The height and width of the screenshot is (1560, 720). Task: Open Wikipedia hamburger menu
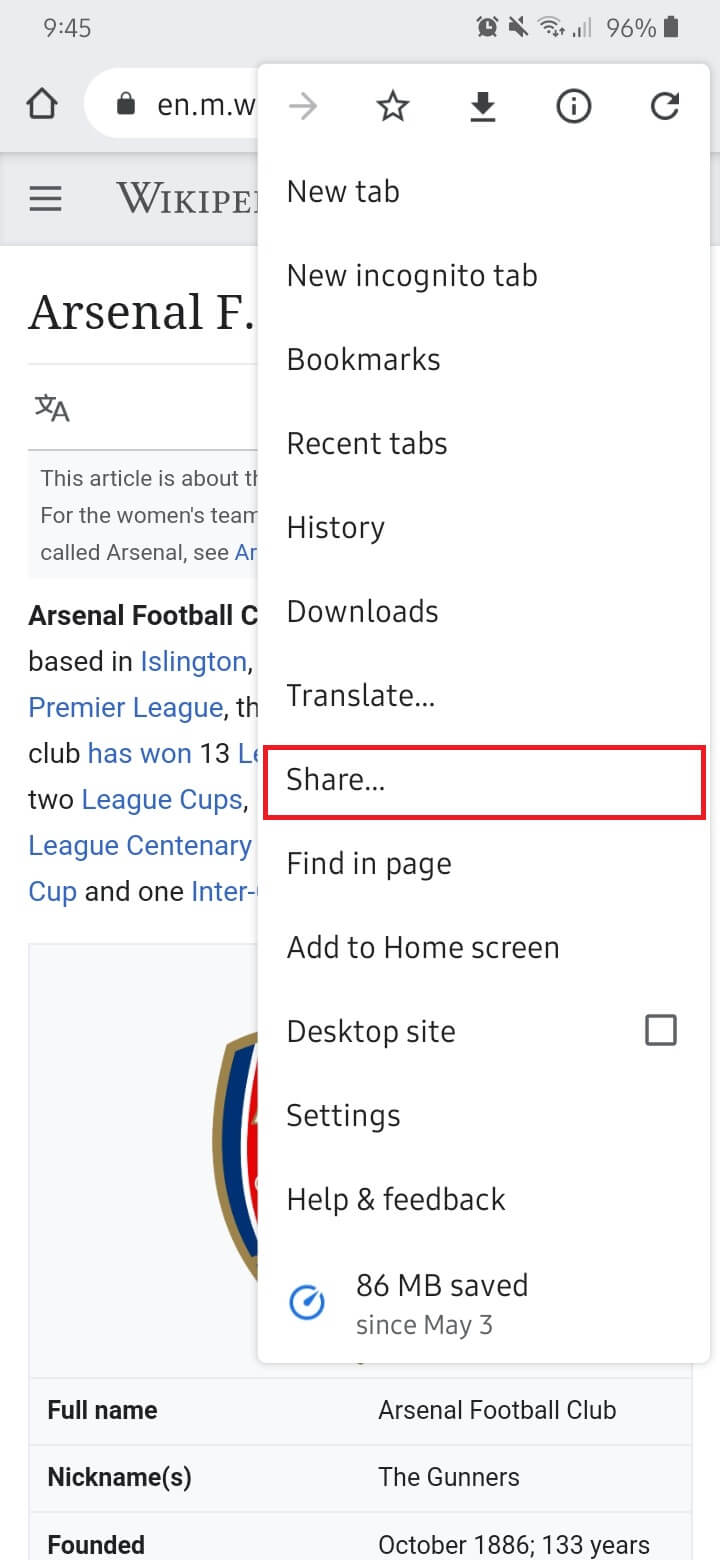click(x=45, y=199)
